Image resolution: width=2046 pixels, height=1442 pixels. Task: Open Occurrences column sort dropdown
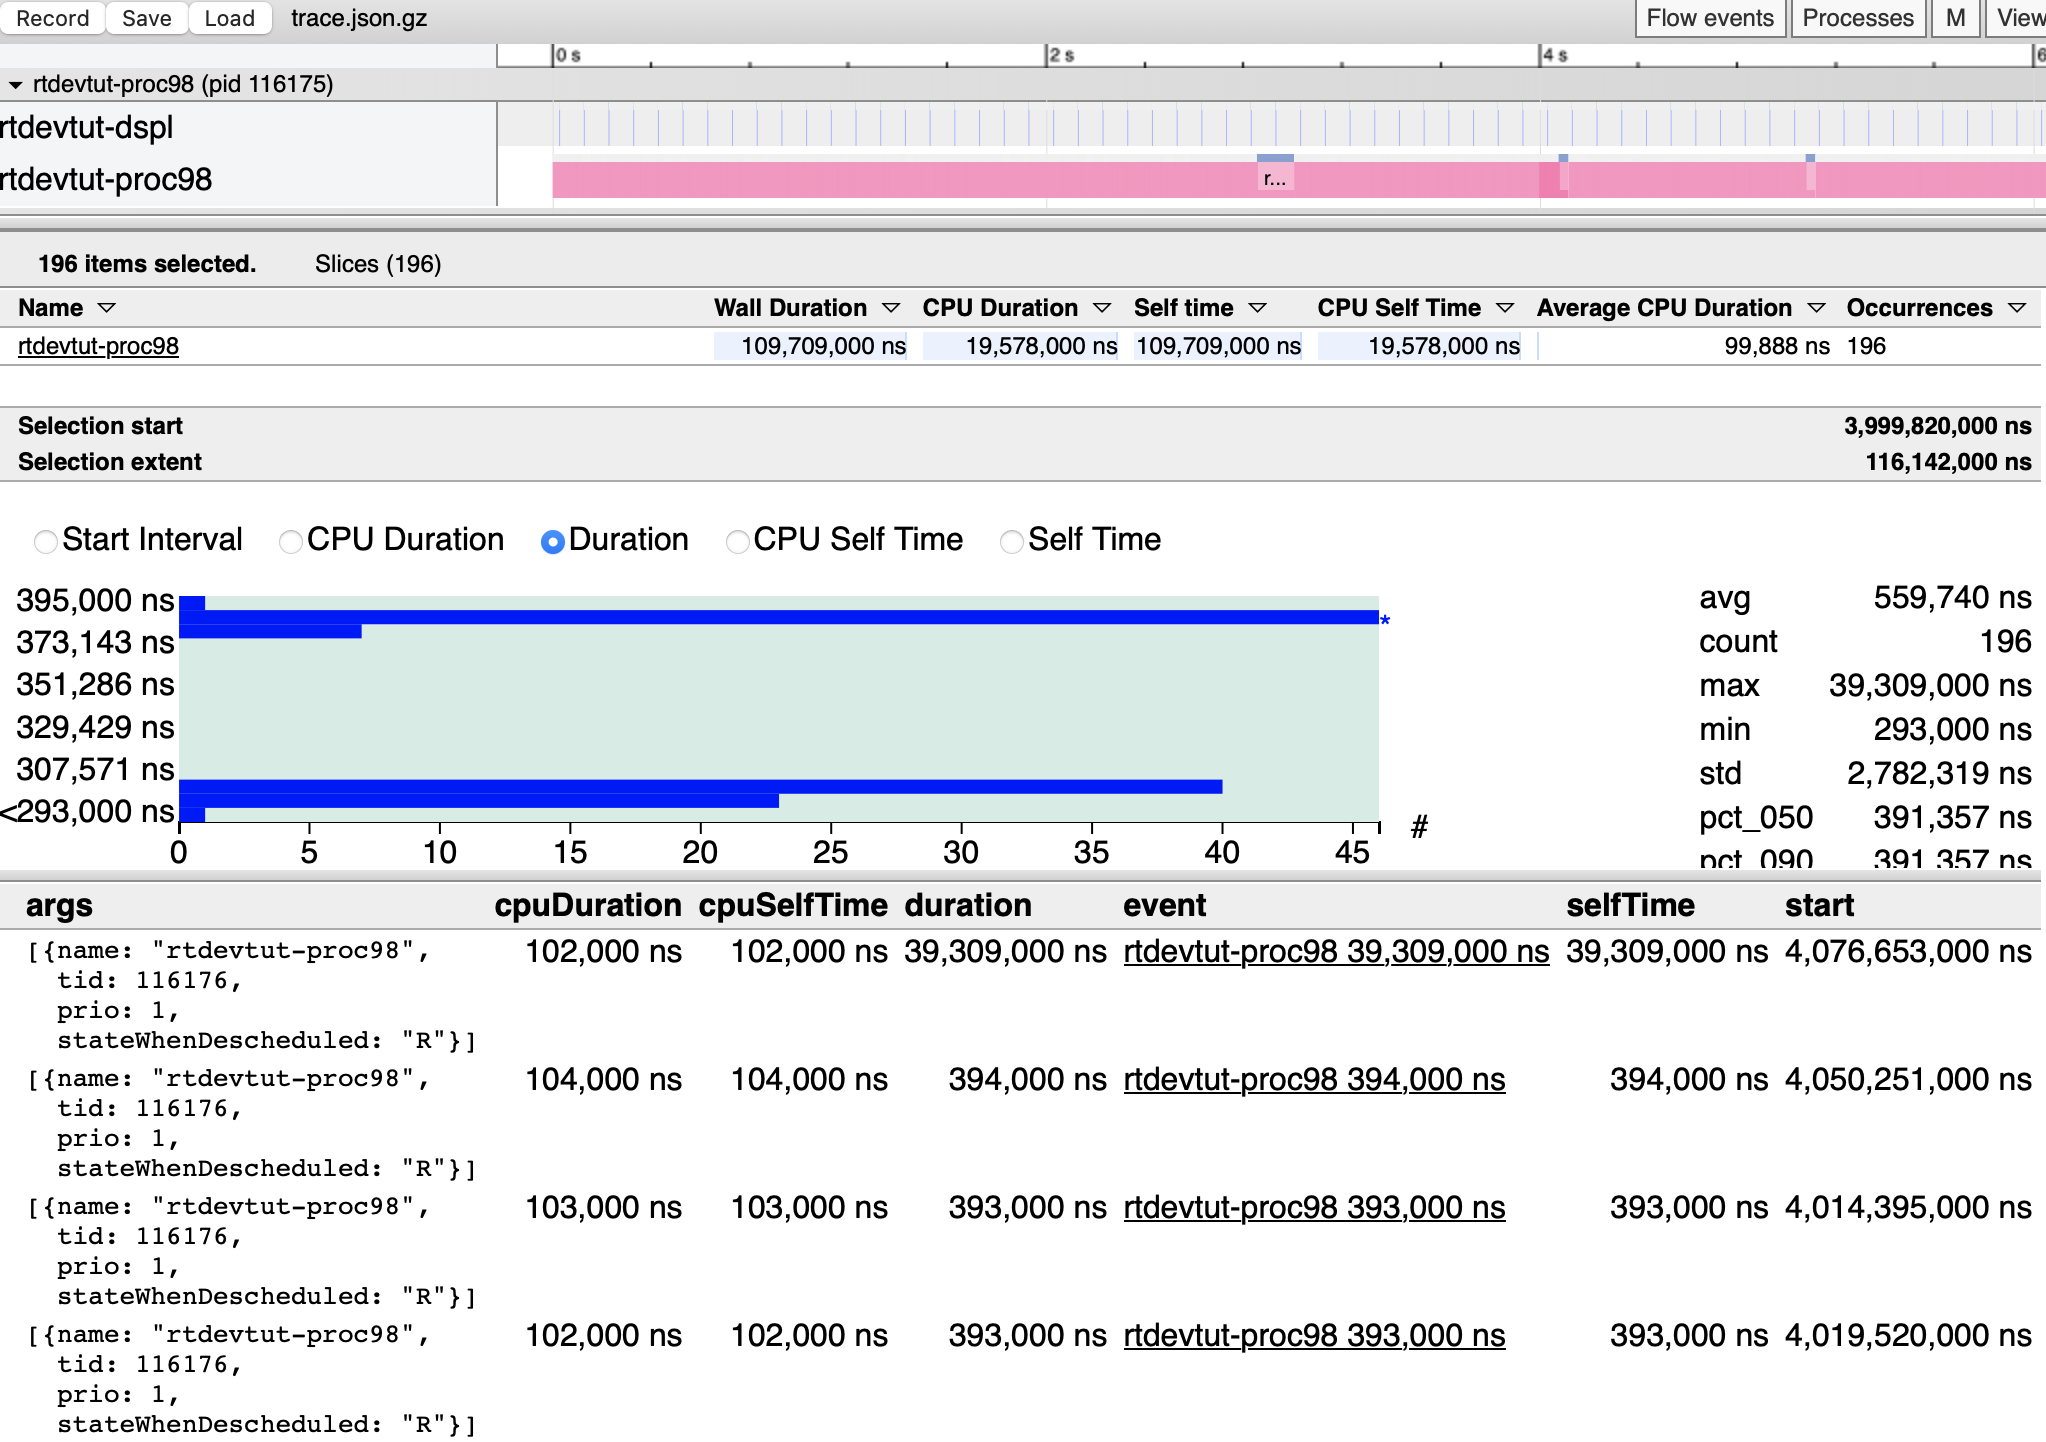click(x=2016, y=308)
